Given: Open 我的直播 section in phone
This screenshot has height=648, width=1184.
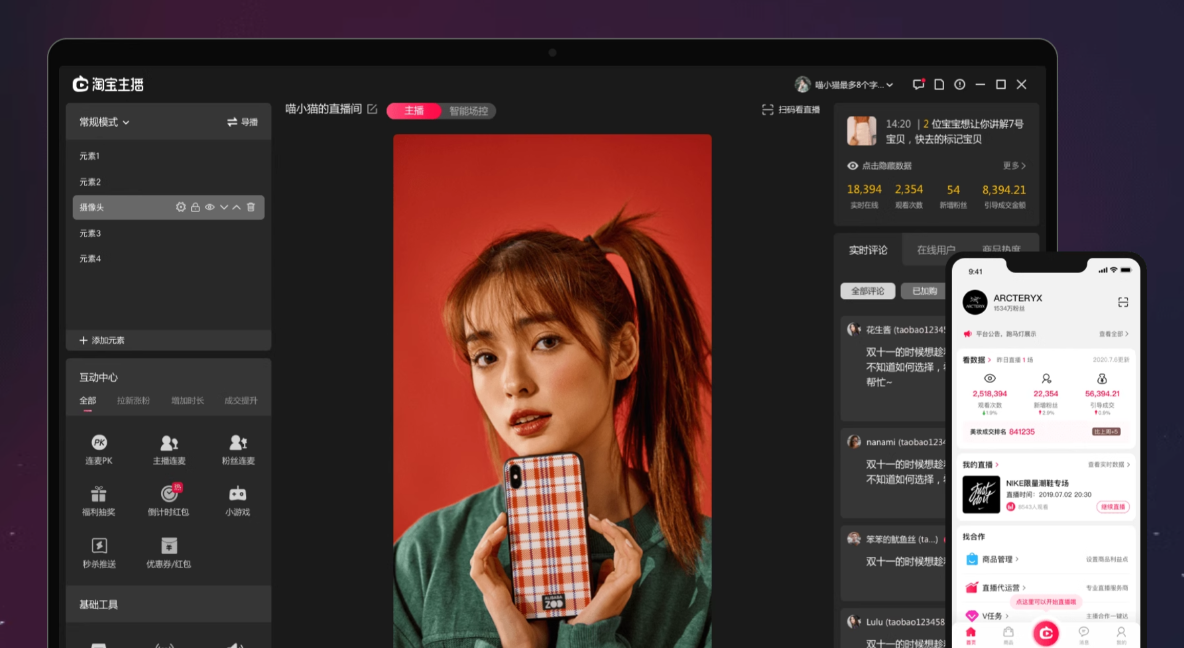Looking at the screenshot, I should pos(980,464).
